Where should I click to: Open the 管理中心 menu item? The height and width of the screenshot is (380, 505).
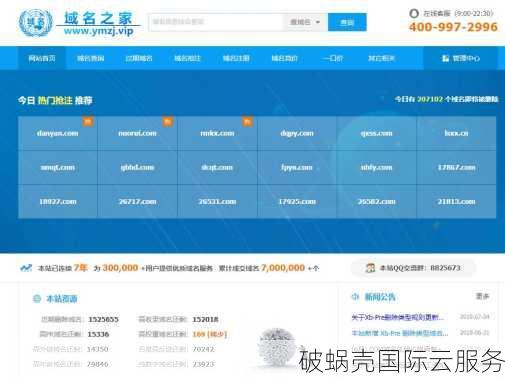[461, 58]
